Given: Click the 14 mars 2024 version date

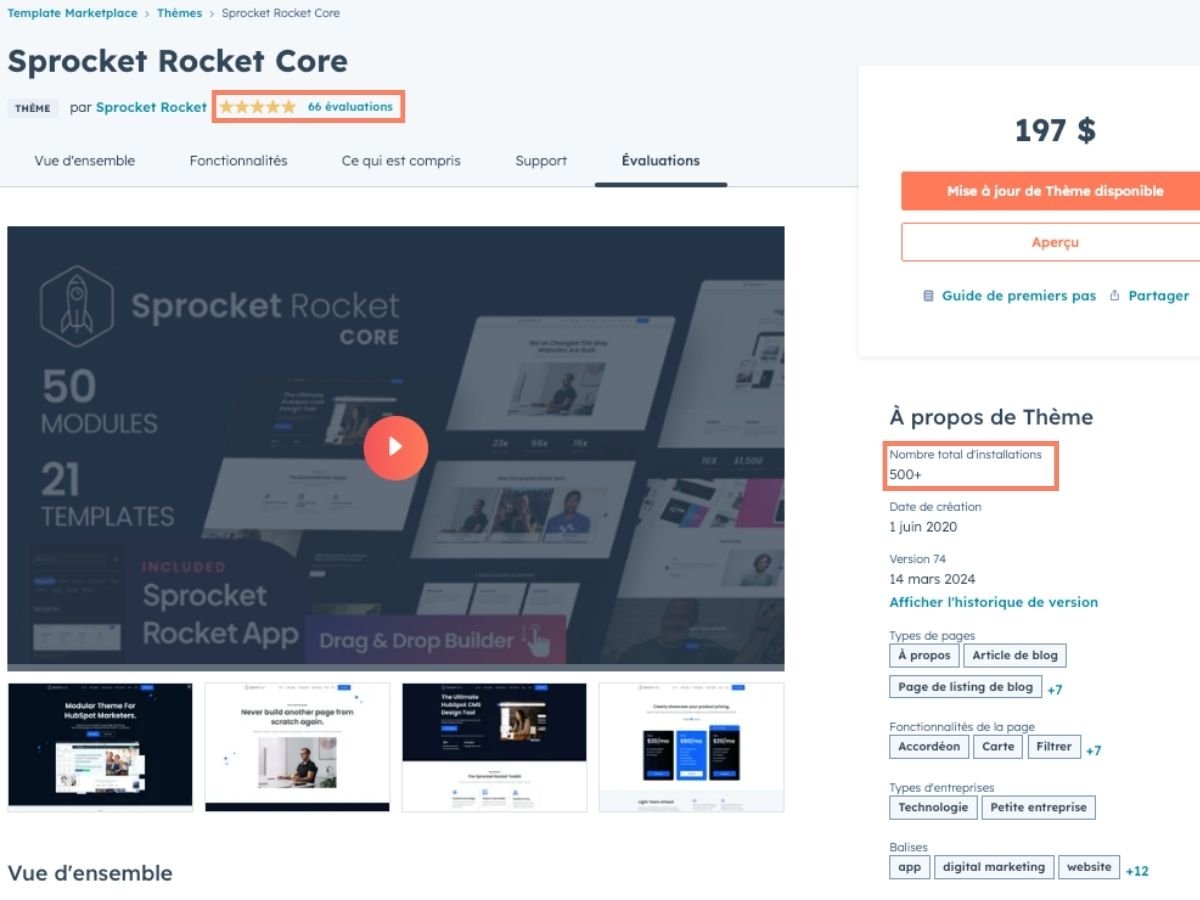Looking at the screenshot, I should click(932, 579).
